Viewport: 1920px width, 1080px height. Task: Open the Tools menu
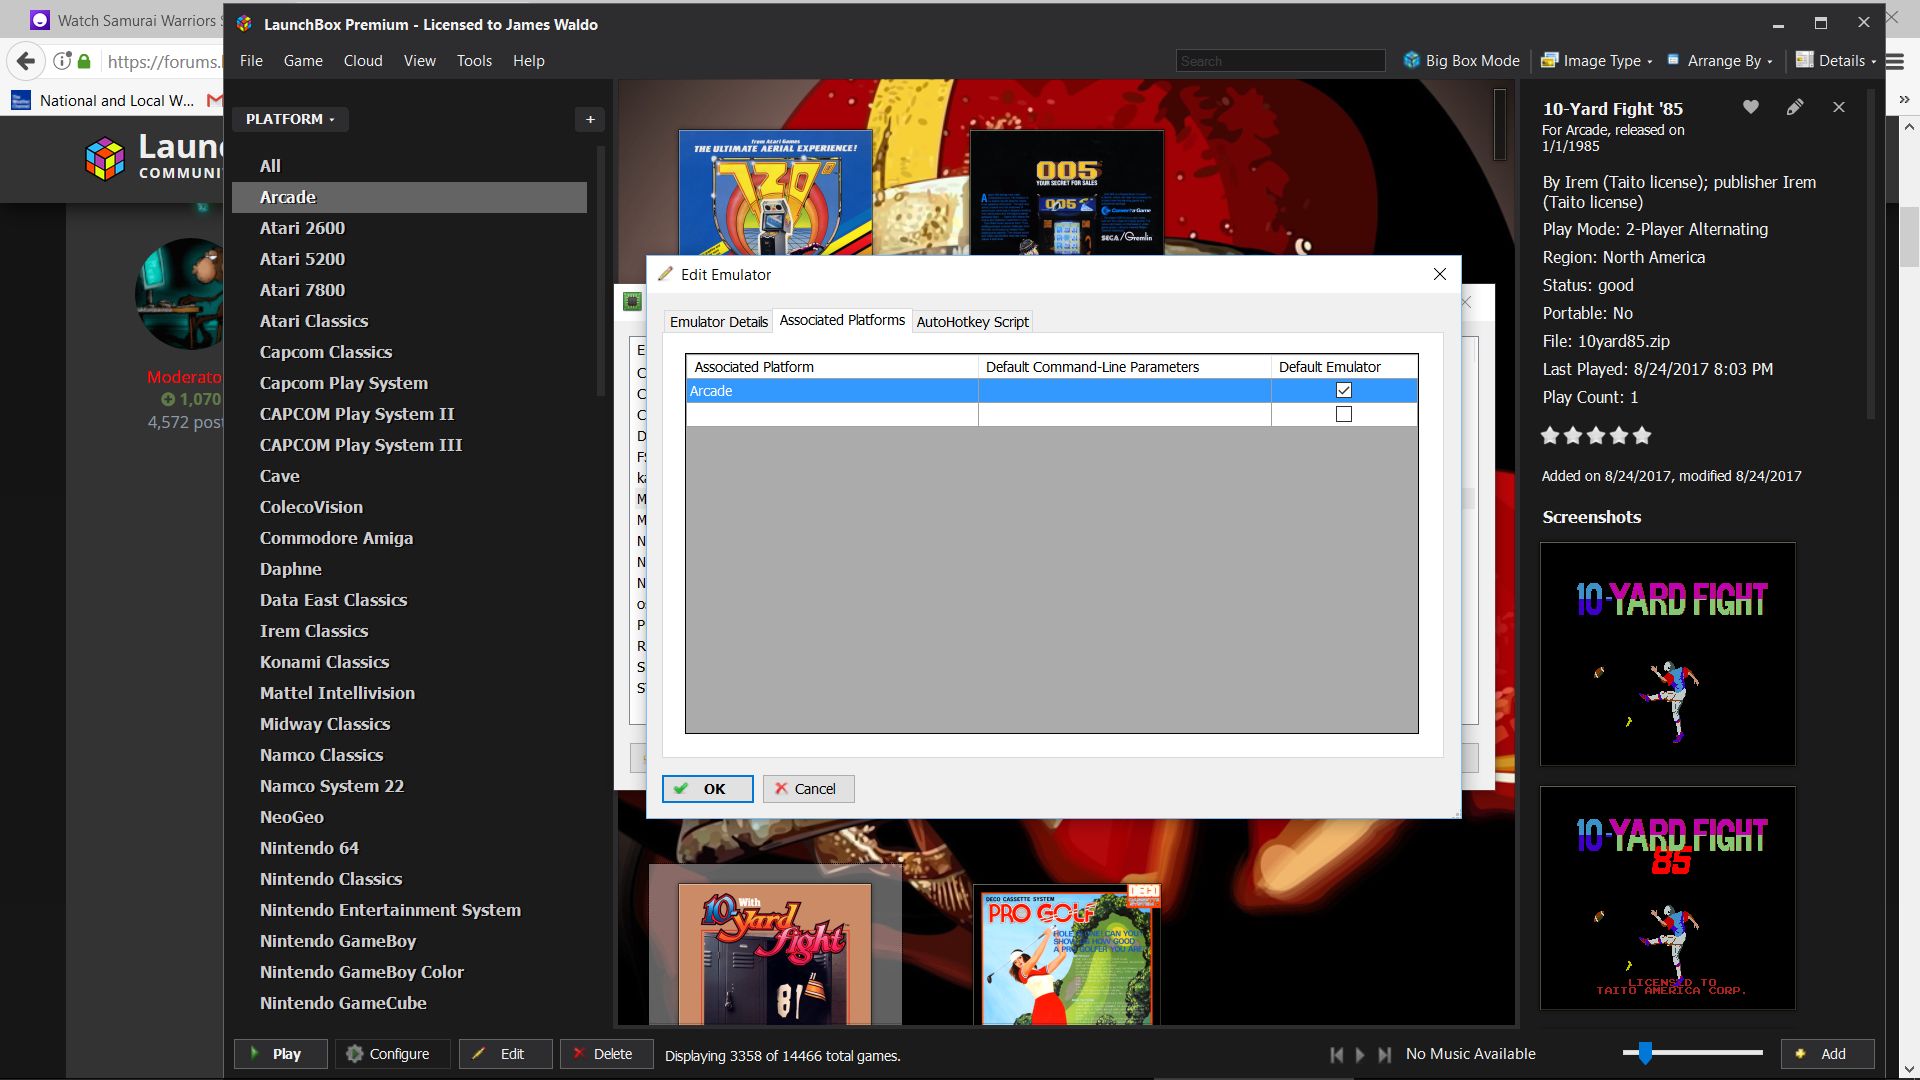474,61
